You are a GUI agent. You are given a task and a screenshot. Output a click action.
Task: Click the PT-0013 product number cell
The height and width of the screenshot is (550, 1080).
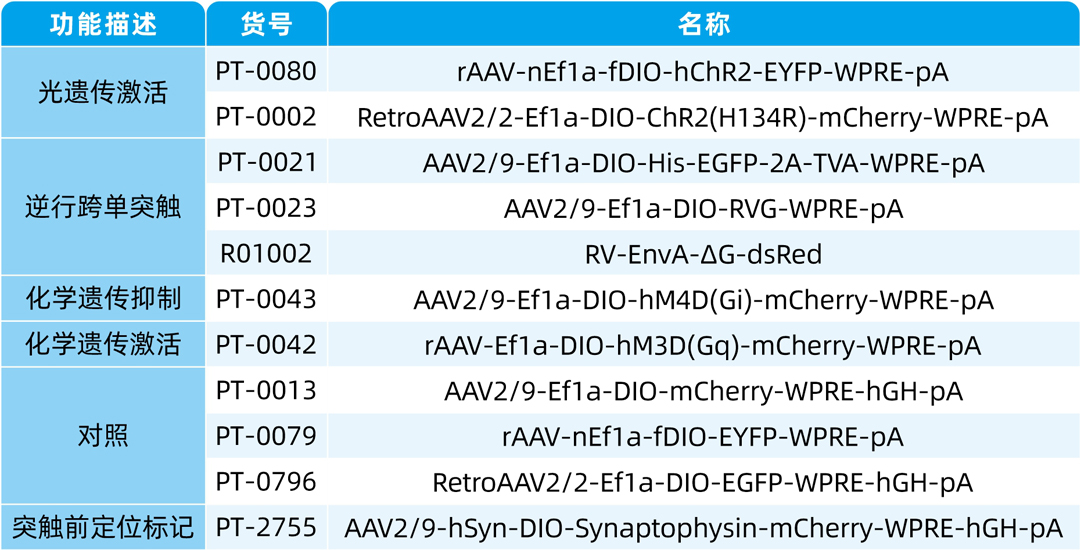(x=266, y=390)
